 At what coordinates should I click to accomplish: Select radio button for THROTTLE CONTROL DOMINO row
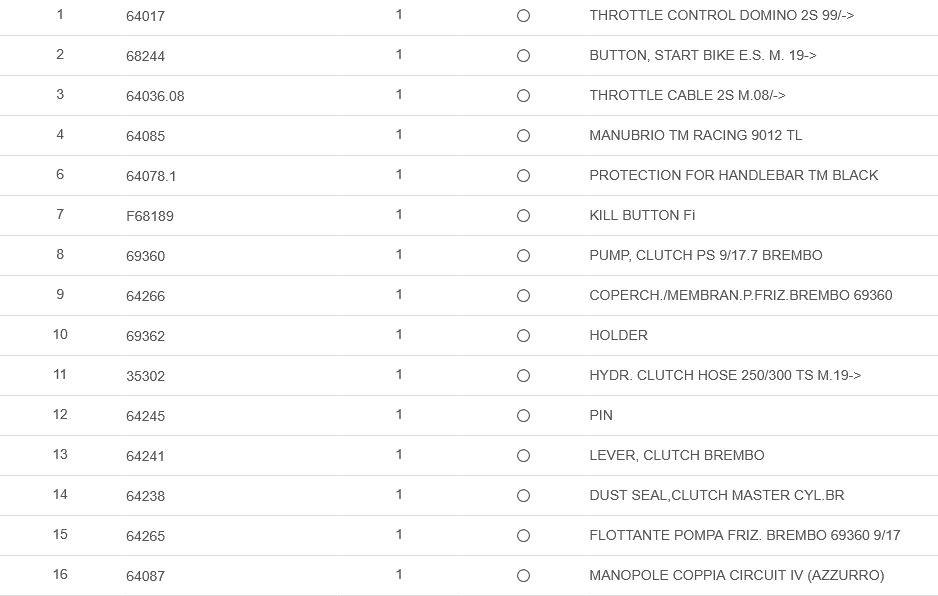coord(523,16)
